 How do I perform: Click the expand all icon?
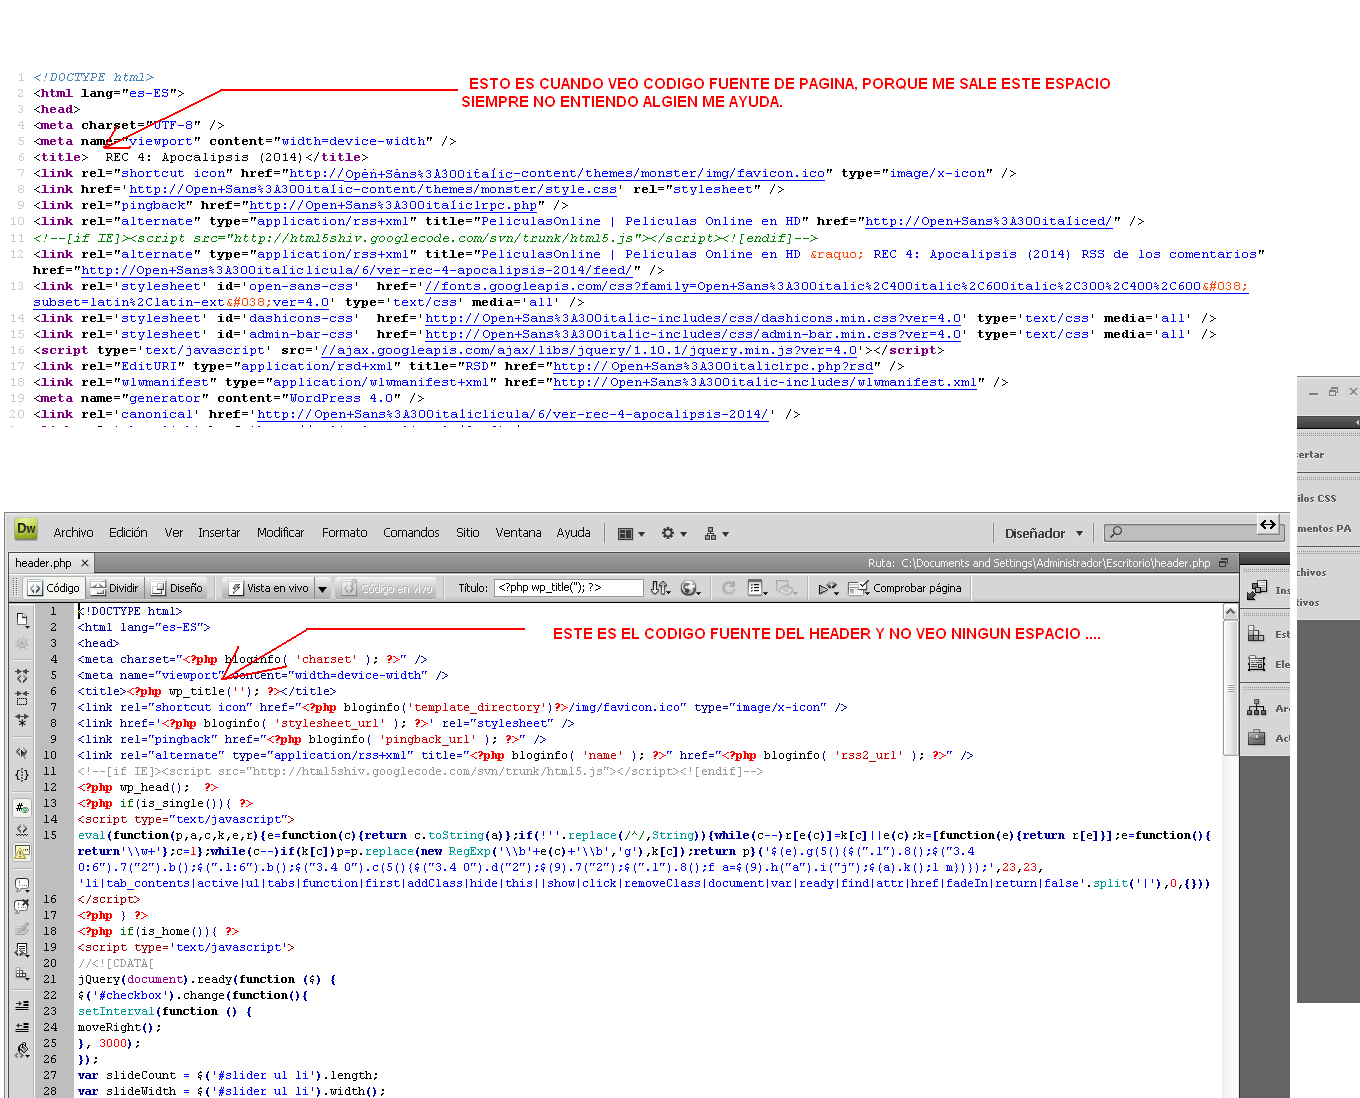(x=22, y=719)
